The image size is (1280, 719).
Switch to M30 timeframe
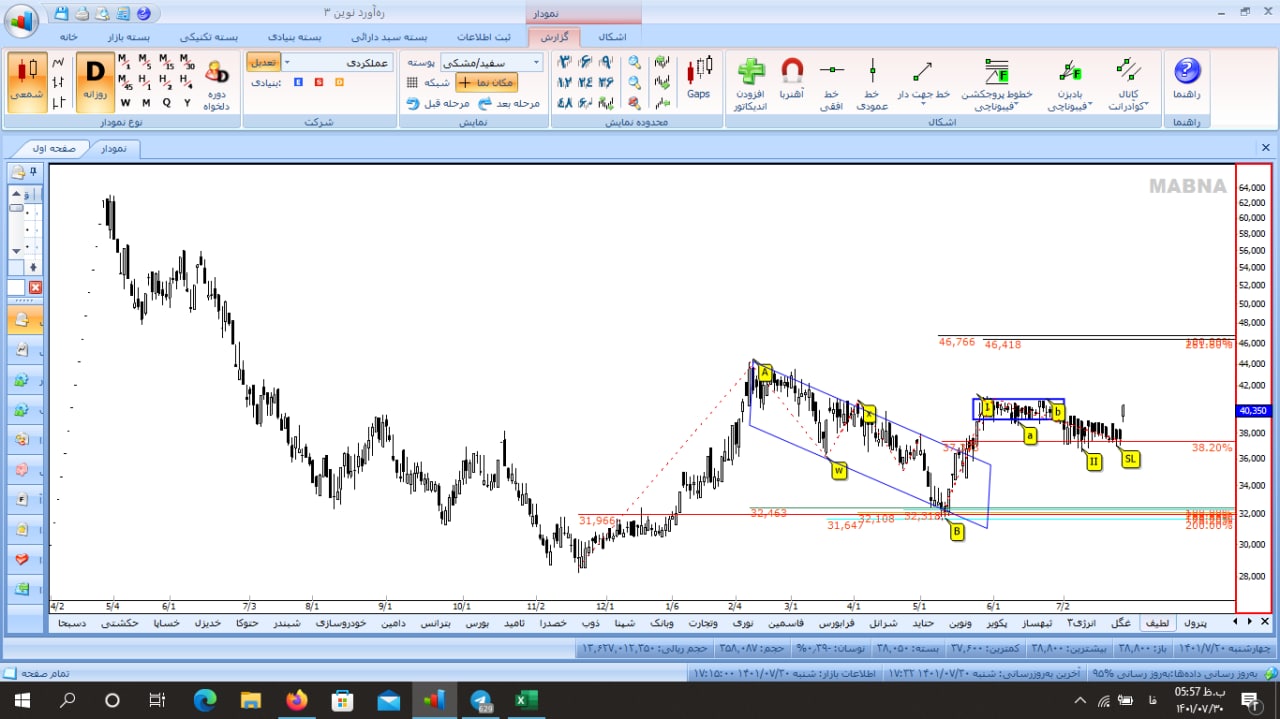point(187,60)
